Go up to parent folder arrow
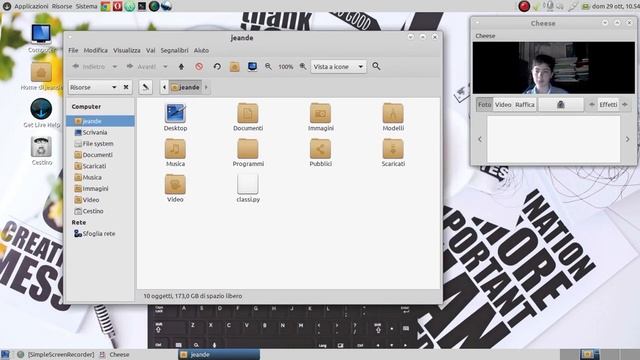The width and height of the screenshot is (640, 360). coord(181,67)
